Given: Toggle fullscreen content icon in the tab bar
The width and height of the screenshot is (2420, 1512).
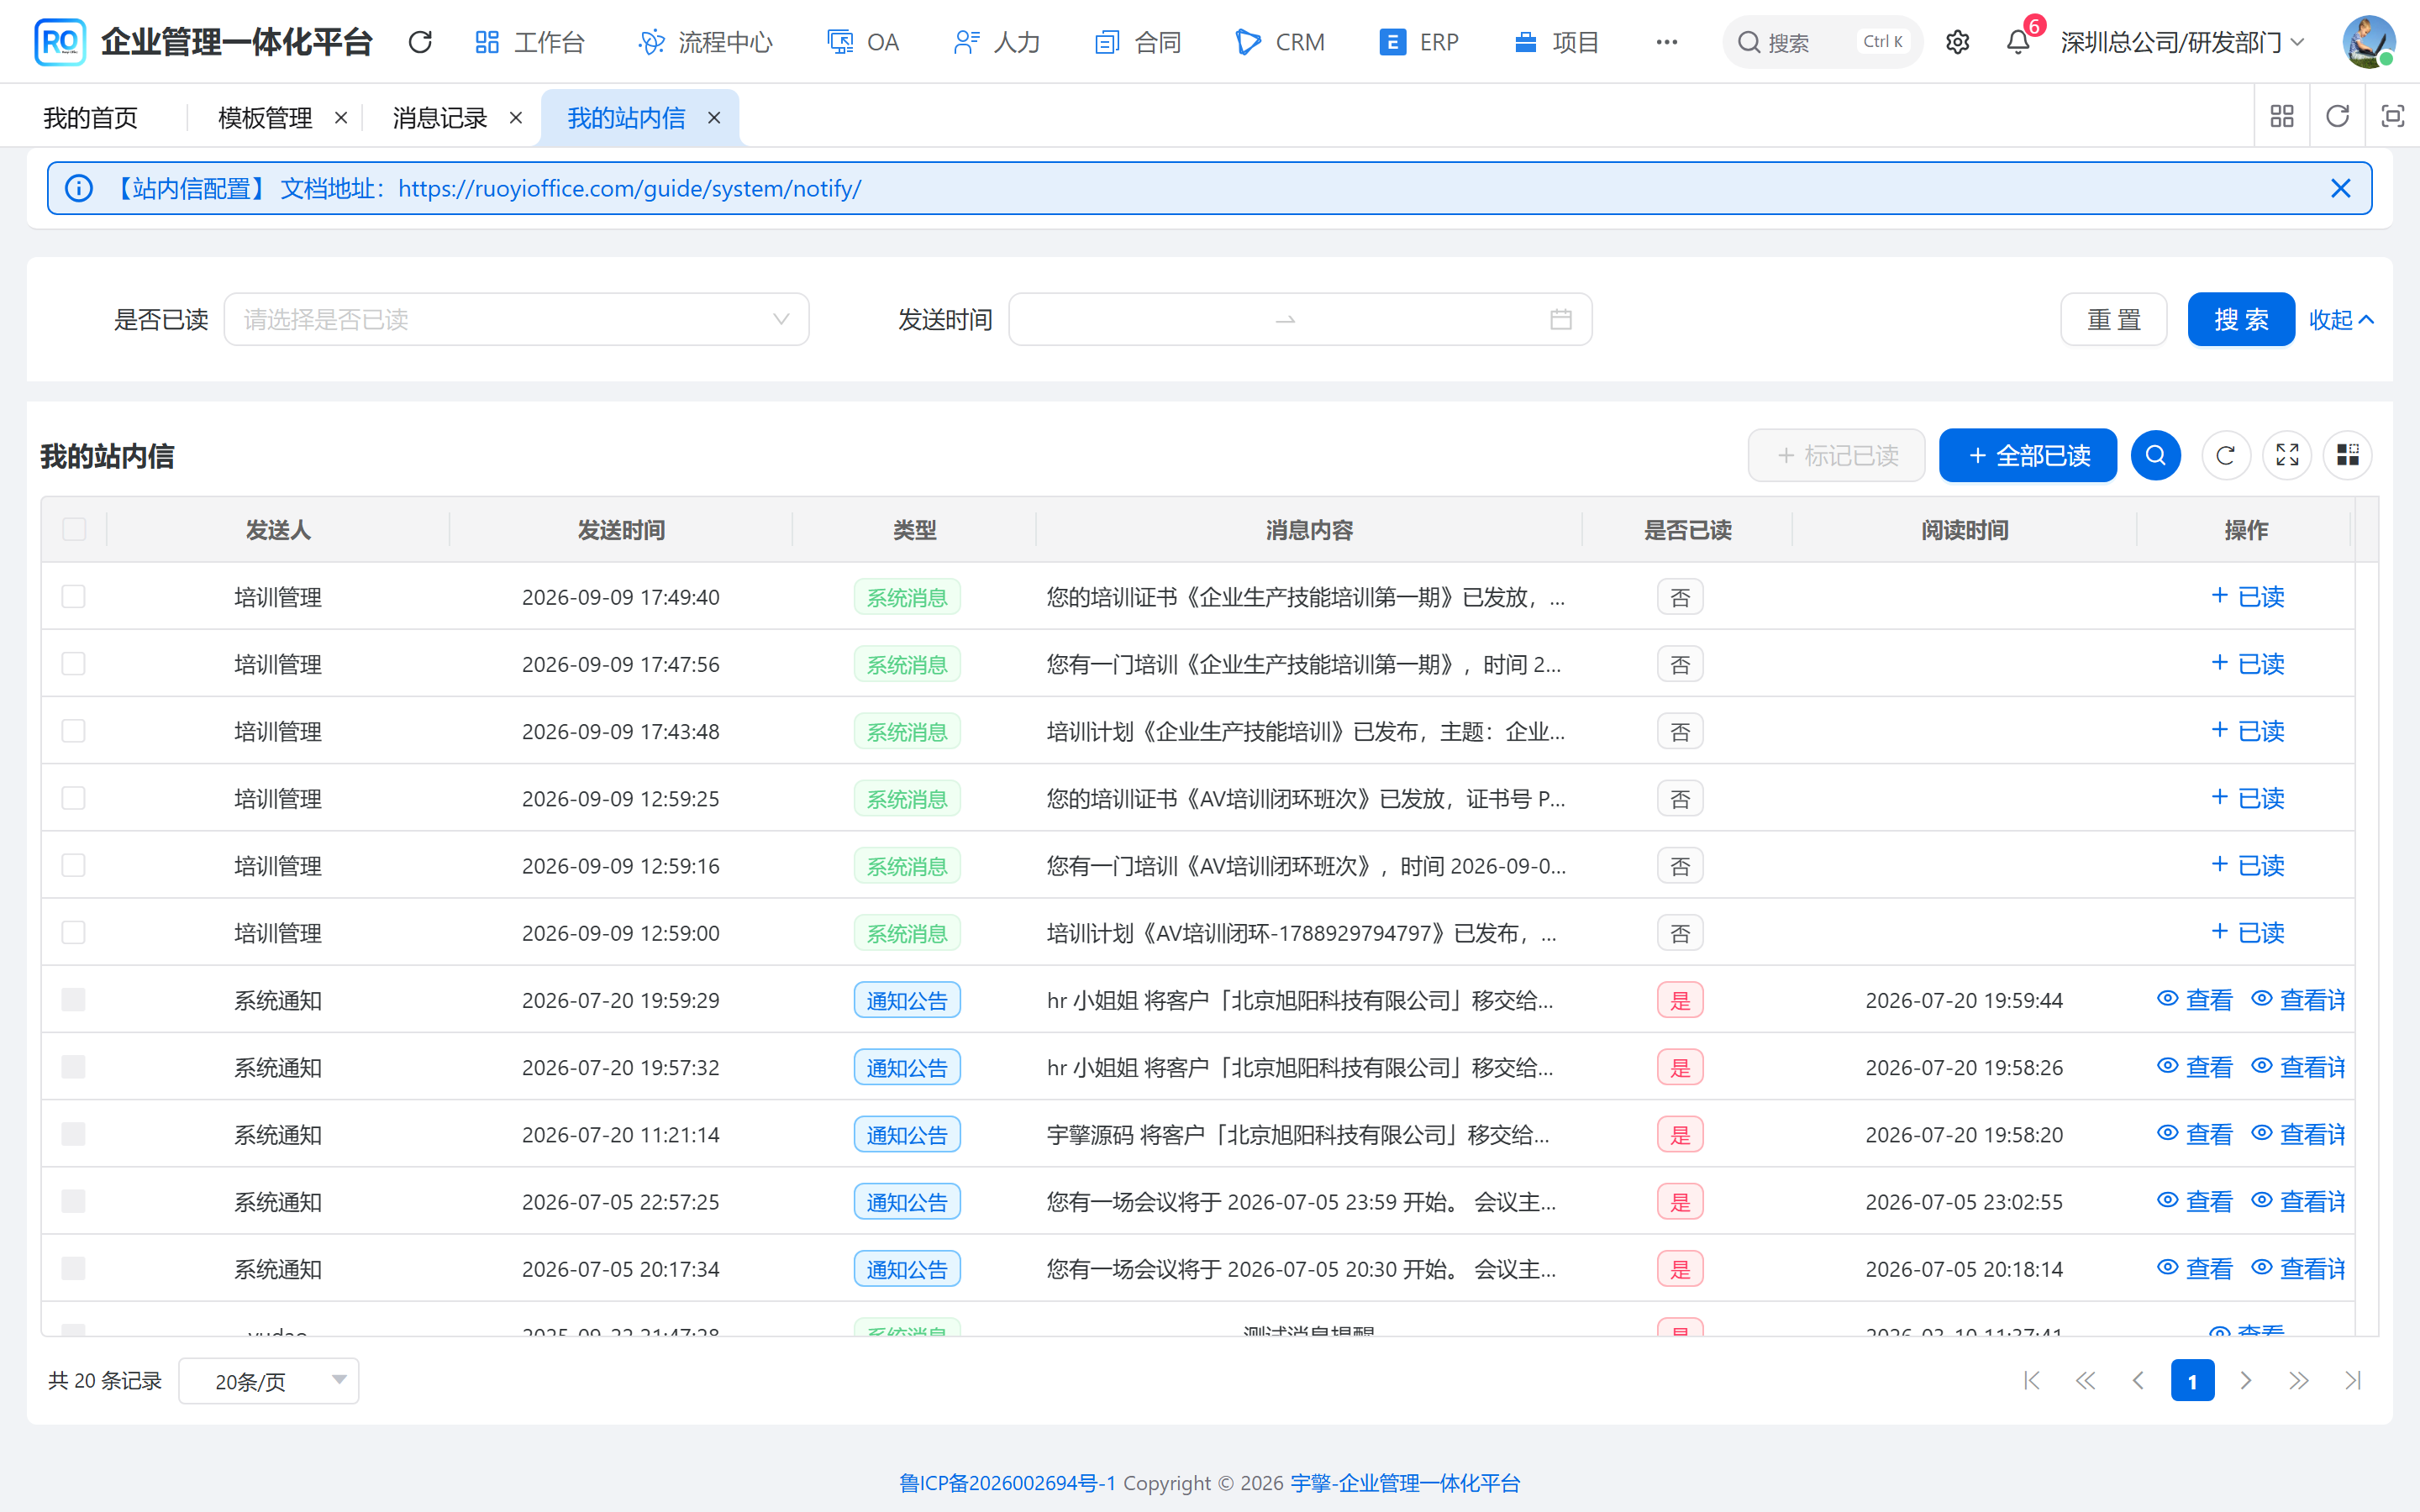Looking at the screenshot, I should 2392,117.
